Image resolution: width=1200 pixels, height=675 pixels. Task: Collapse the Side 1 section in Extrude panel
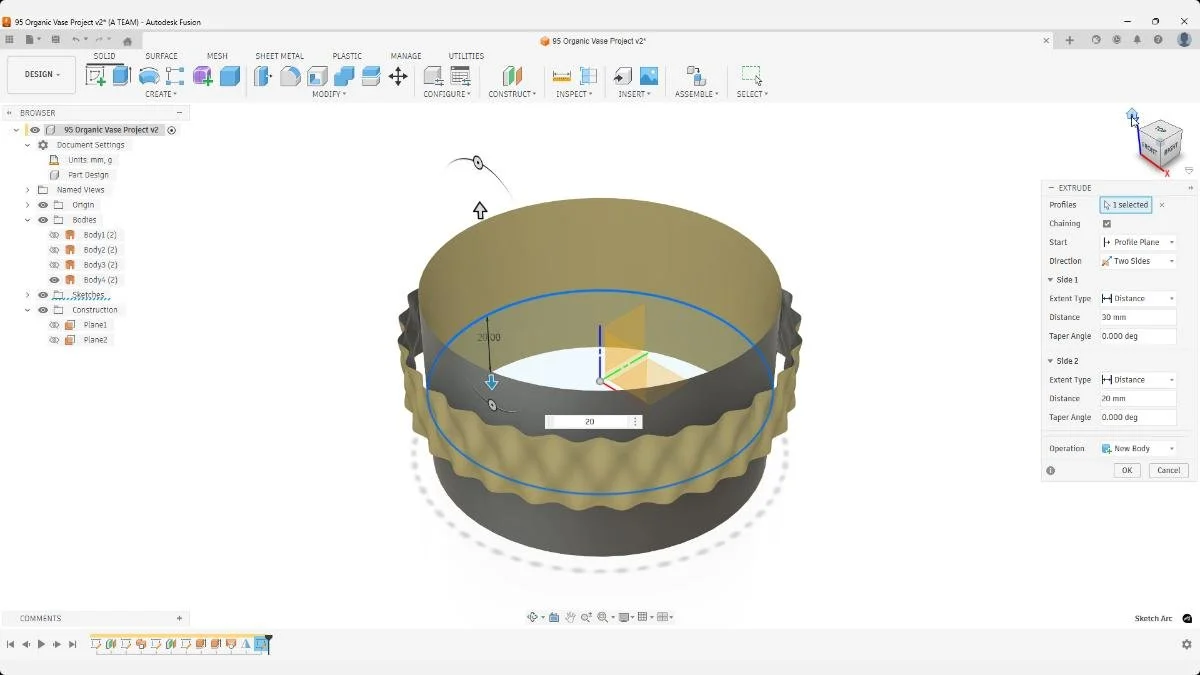(1052, 280)
